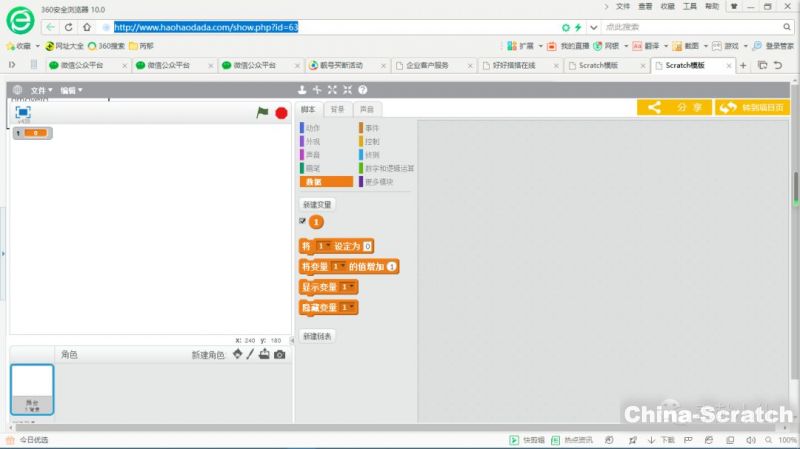Viewport: 800px width, 449px height.
Task: Select the stamp duplicate tool
Action: (302, 90)
